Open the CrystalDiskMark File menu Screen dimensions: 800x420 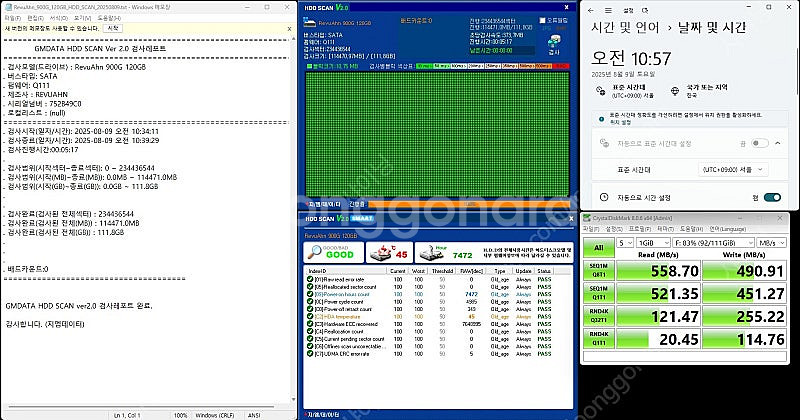592,229
